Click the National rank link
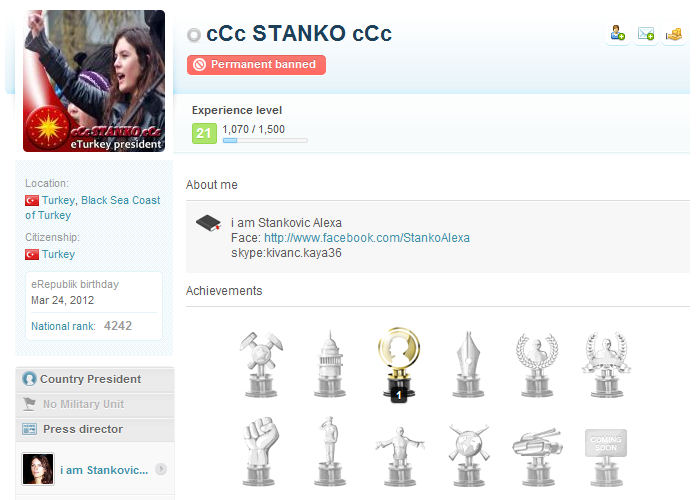This screenshot has width=700, height=500. 63,326
